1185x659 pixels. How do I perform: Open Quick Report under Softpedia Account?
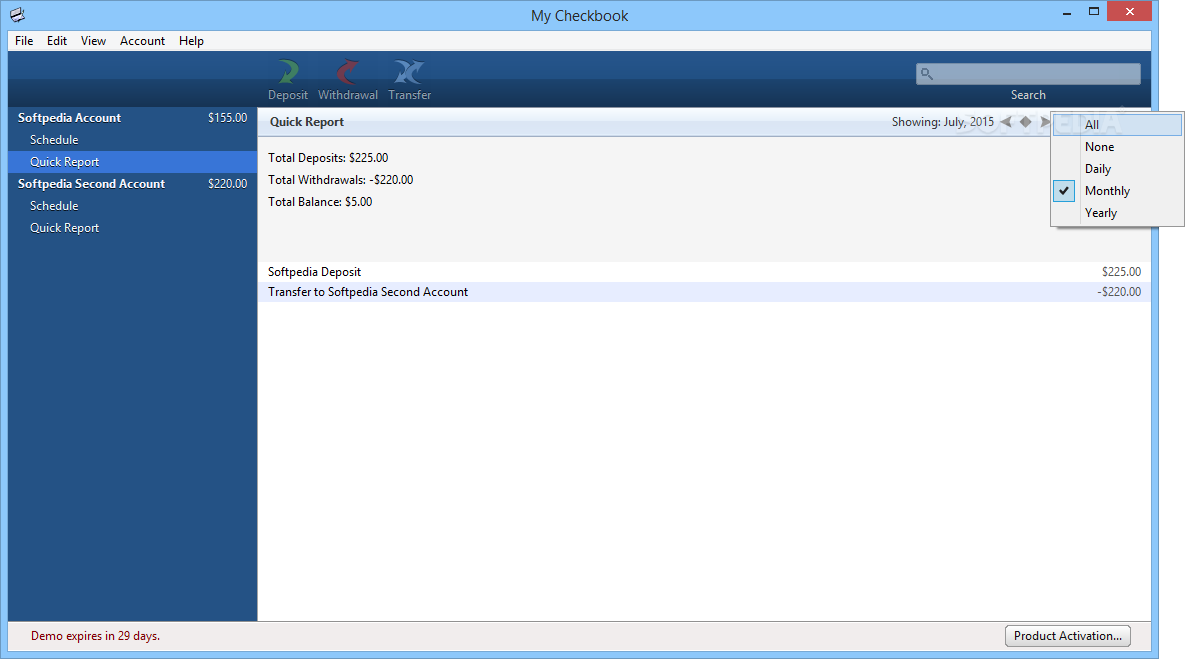tap(132, 162)
